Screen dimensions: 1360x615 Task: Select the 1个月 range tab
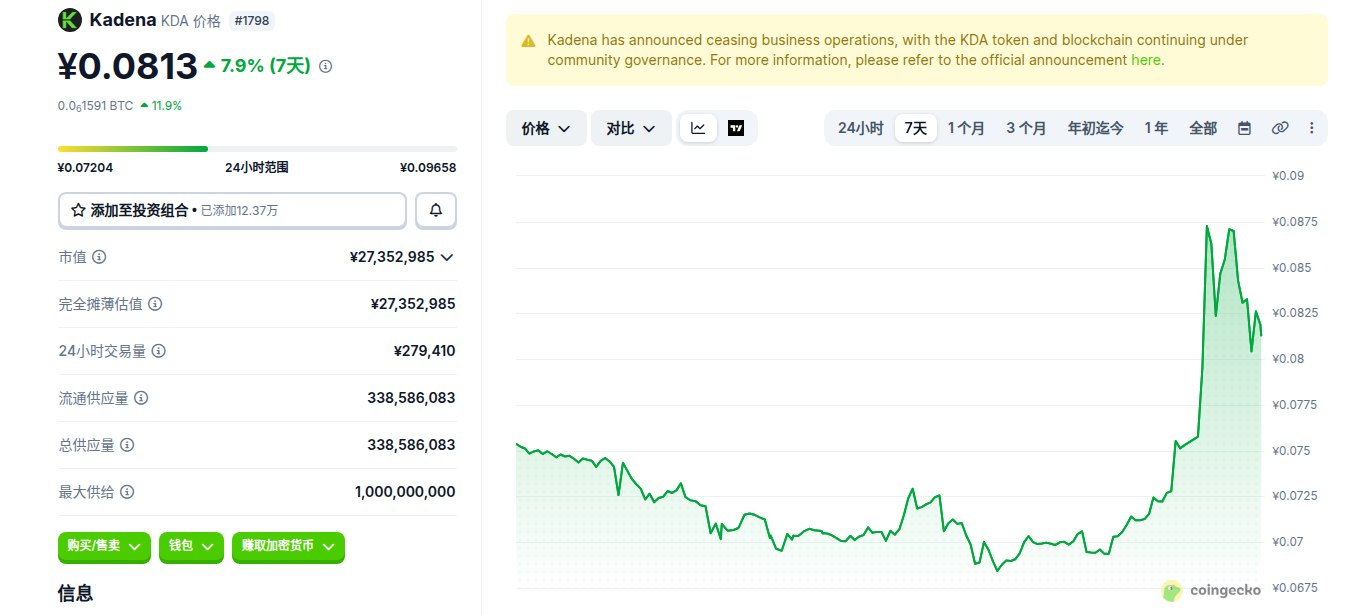click(966, 128)
